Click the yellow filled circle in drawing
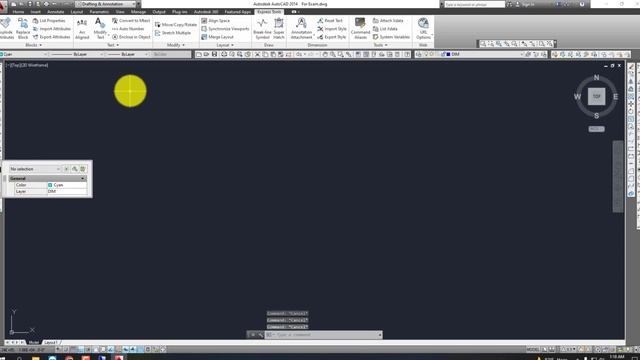The height and width of the screenshot is (360, 640). (130, 91)
